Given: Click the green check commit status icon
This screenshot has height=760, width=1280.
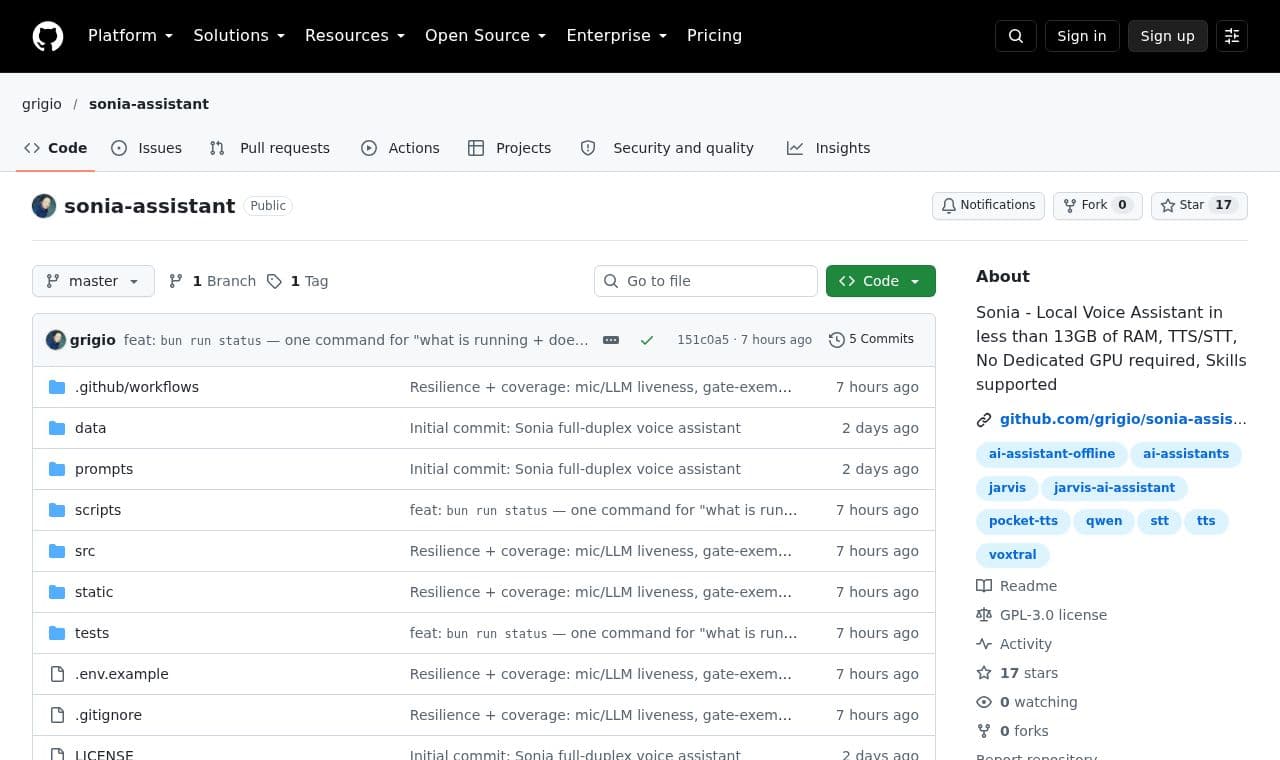Looking at the screenshot, I should click(647, 340).
